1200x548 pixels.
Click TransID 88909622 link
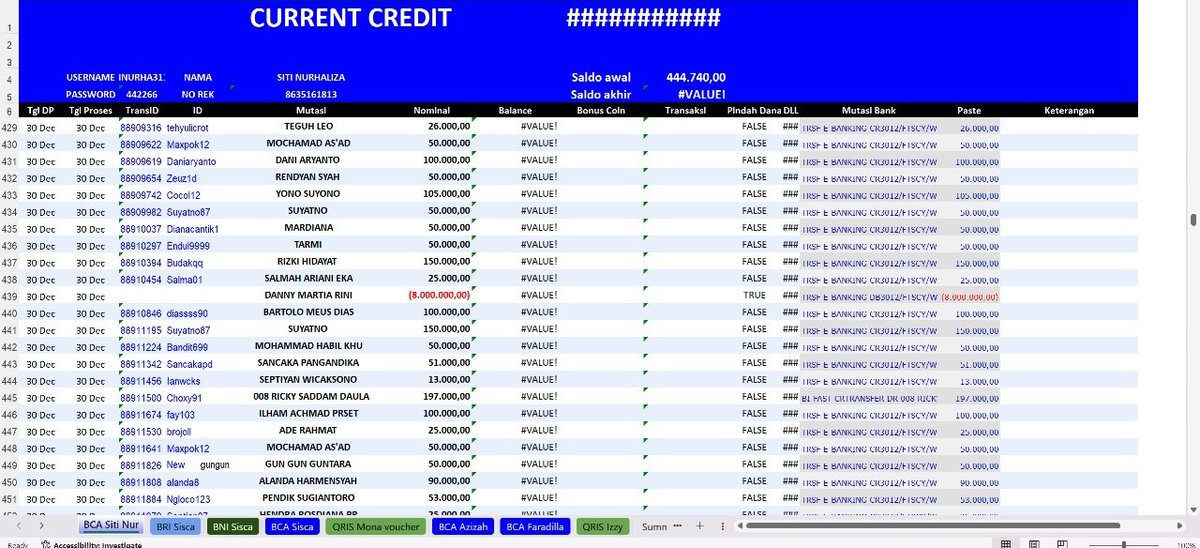coord(141,144)
